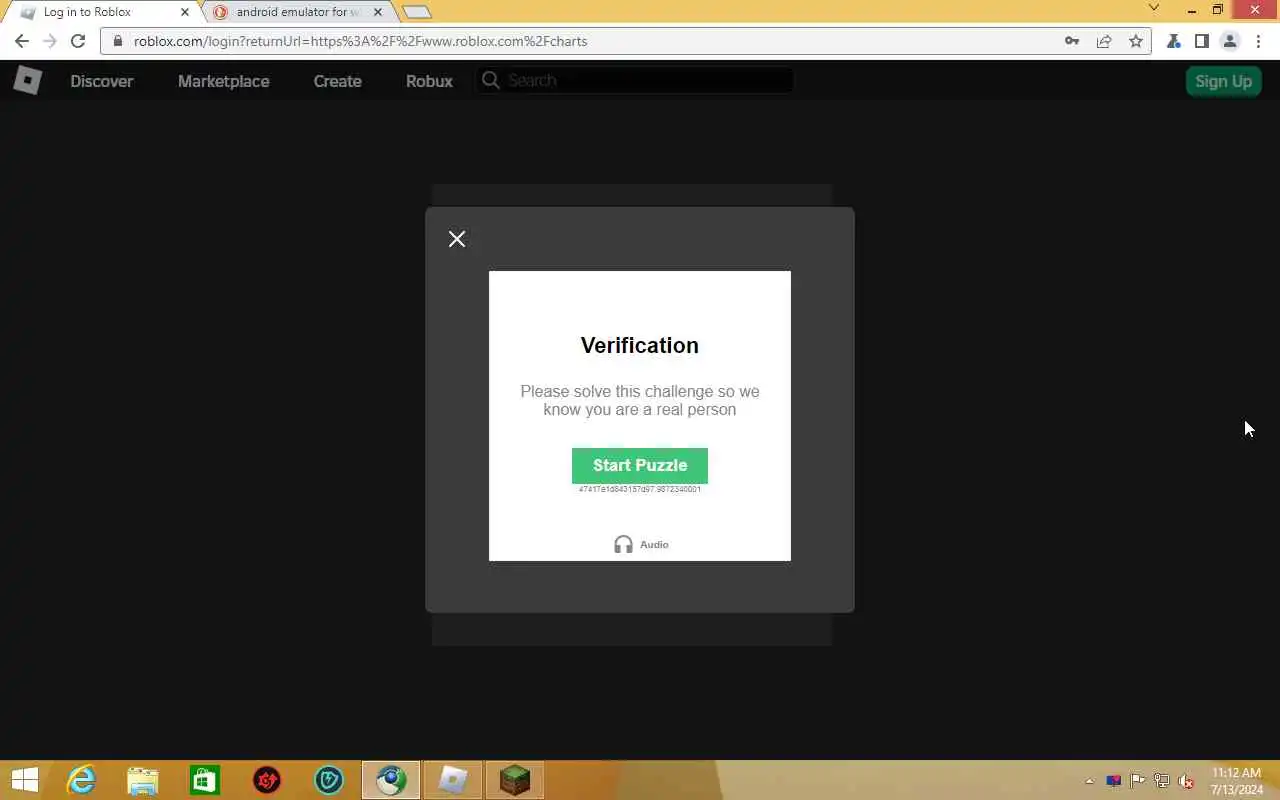Image resolution: width=1280 pixels, height=800 pixels.
Task: Open the Roblox taskbar icon
Action: pos(453,780)
